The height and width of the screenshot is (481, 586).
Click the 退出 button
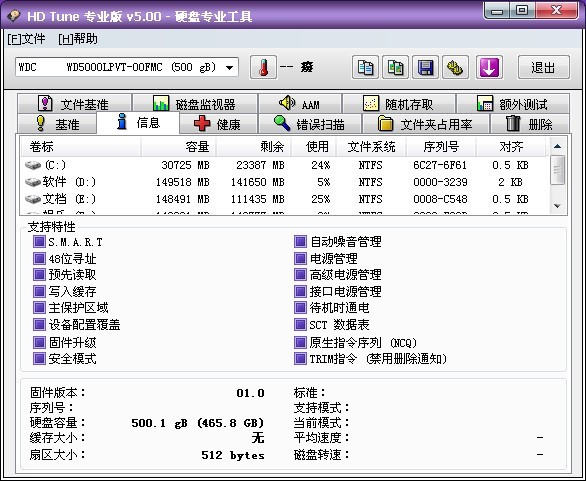[x=544, y=68]
